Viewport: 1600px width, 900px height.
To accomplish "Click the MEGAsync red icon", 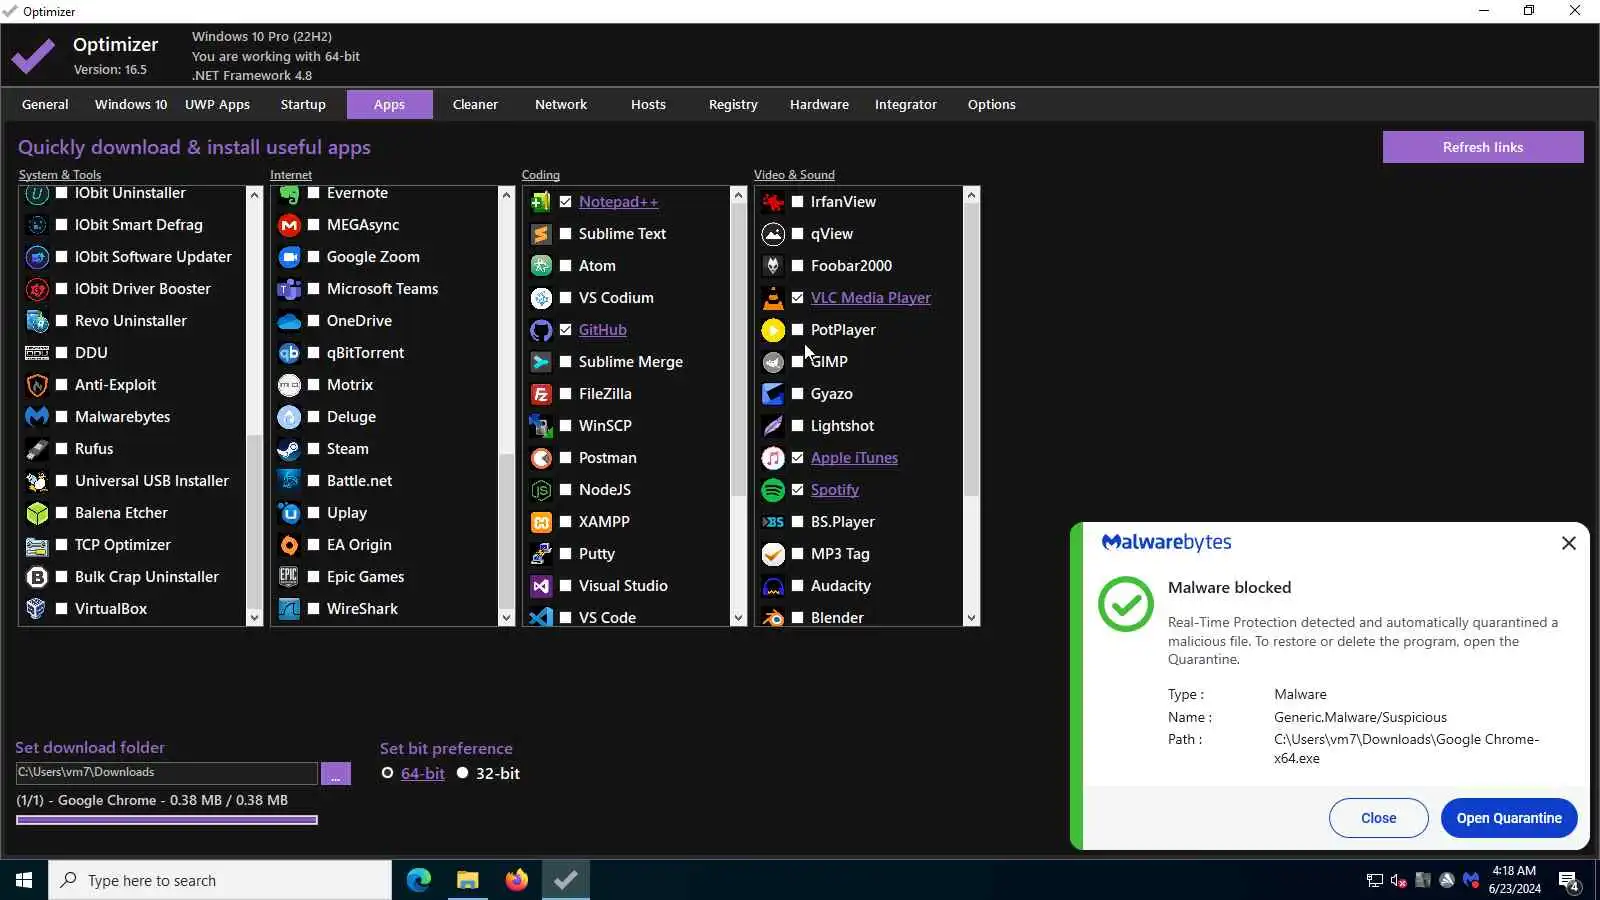I will 289,225.
